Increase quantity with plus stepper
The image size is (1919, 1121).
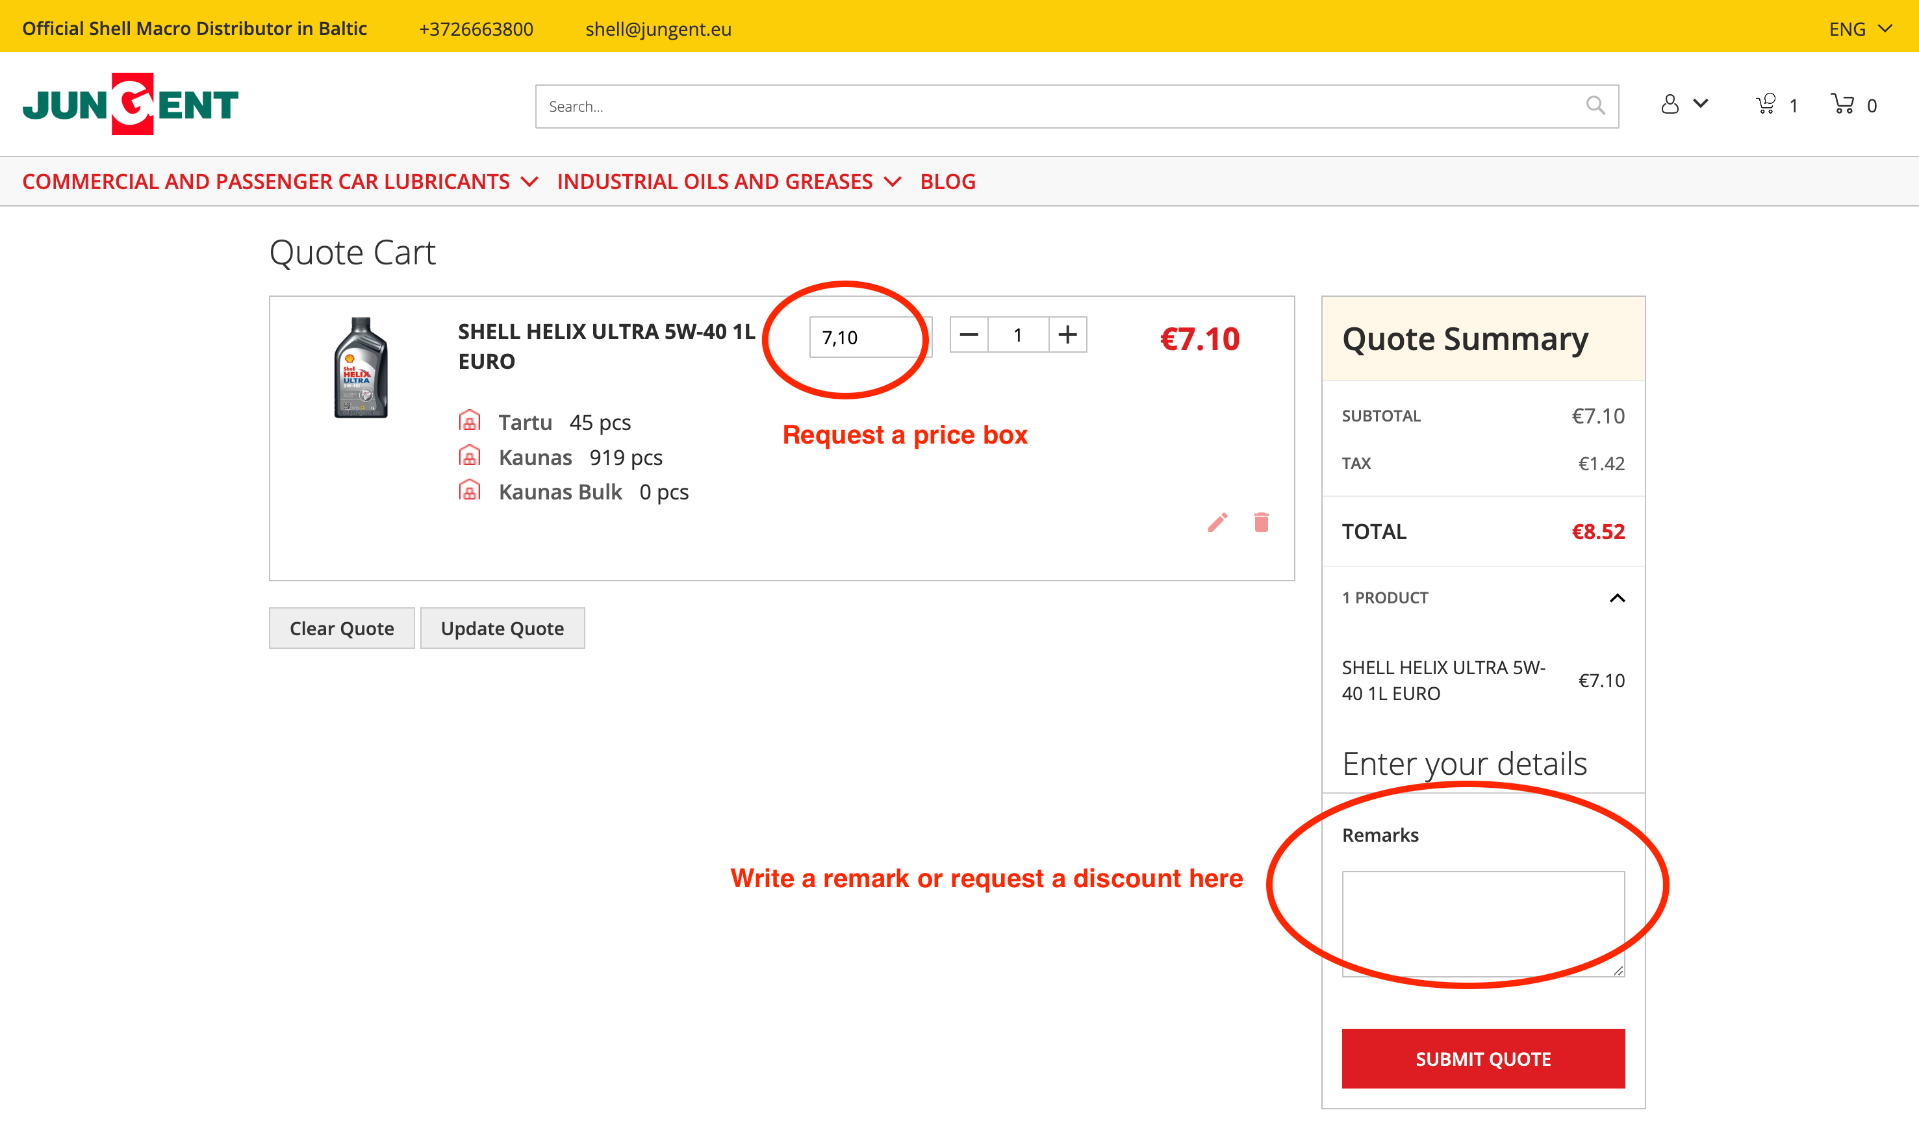click(1067, 335)
